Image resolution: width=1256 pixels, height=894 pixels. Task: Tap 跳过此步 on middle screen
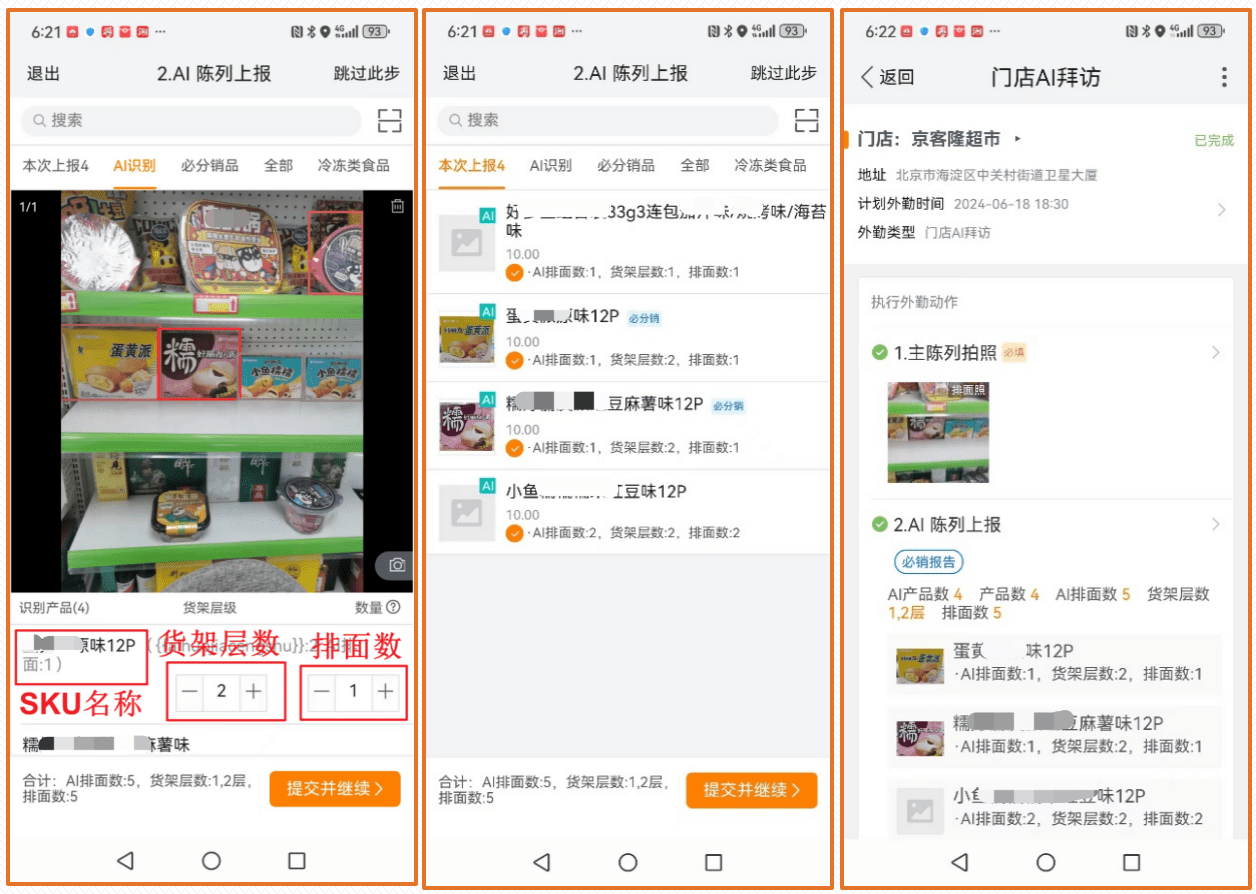tap(784, 73)
